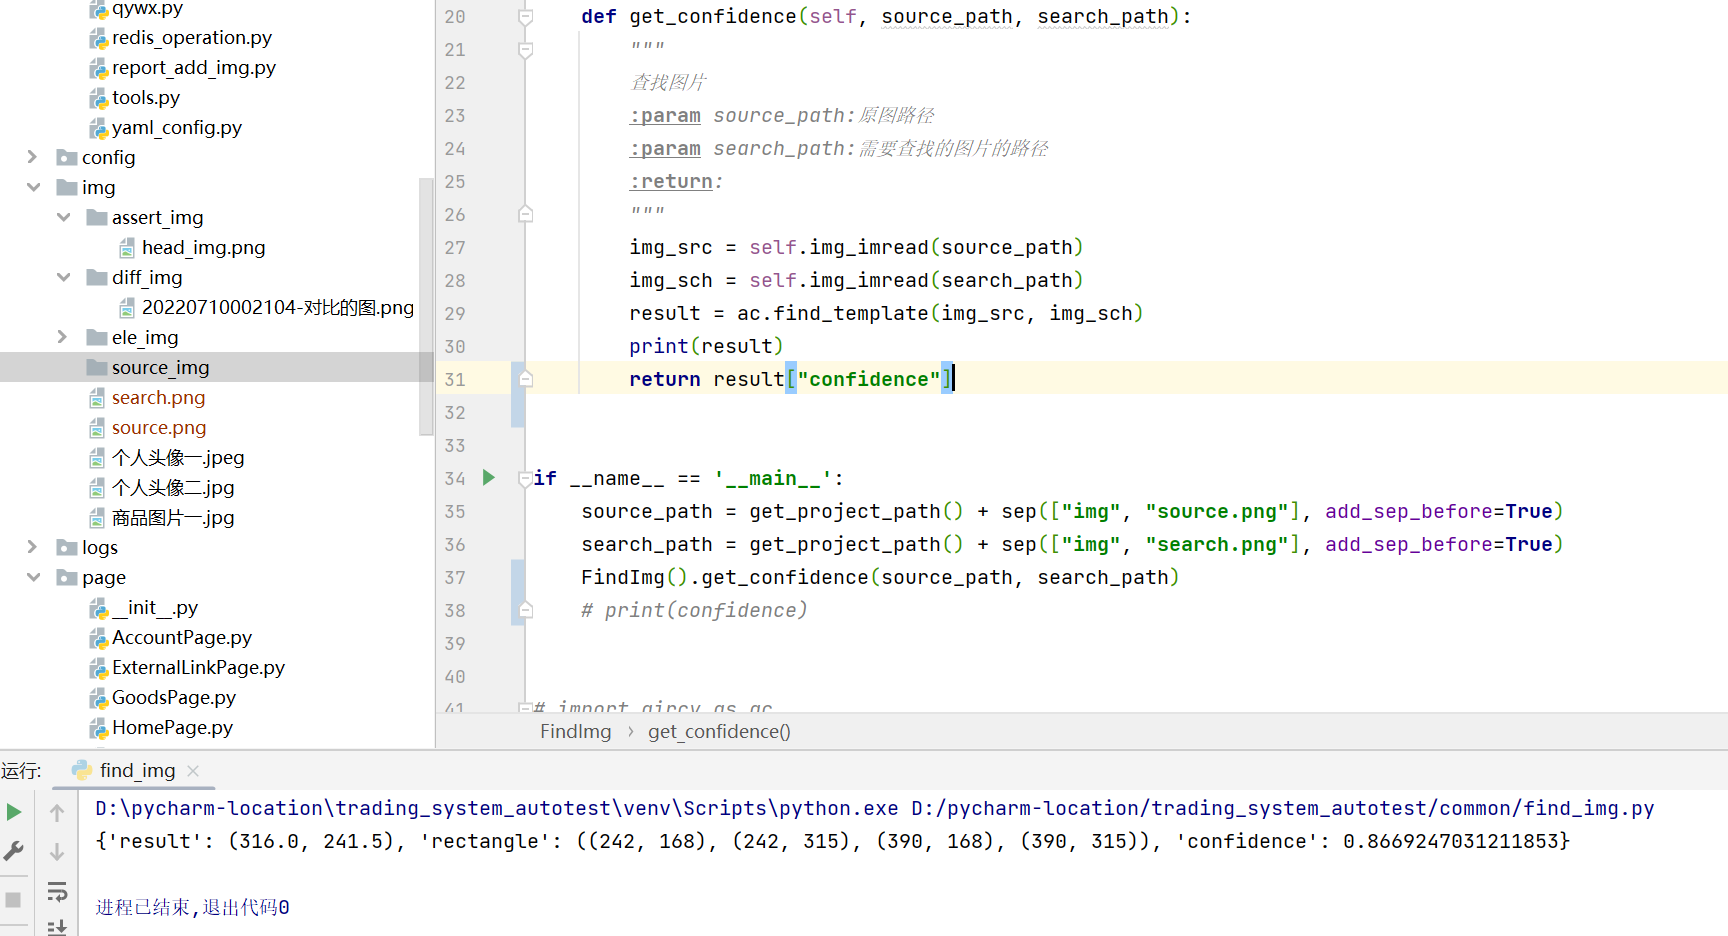Viewport: 1728px width, 936px height.
Task: Expand the ele_img folder
Action: (62, 337)
